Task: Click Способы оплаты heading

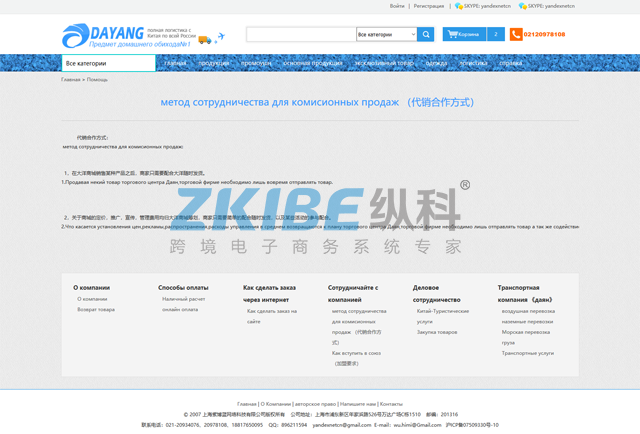Action: coord(183,288)
